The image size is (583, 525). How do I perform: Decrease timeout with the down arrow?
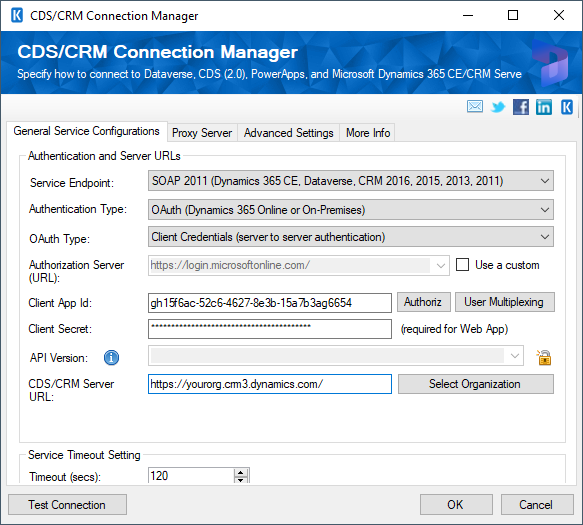(241, 480)
